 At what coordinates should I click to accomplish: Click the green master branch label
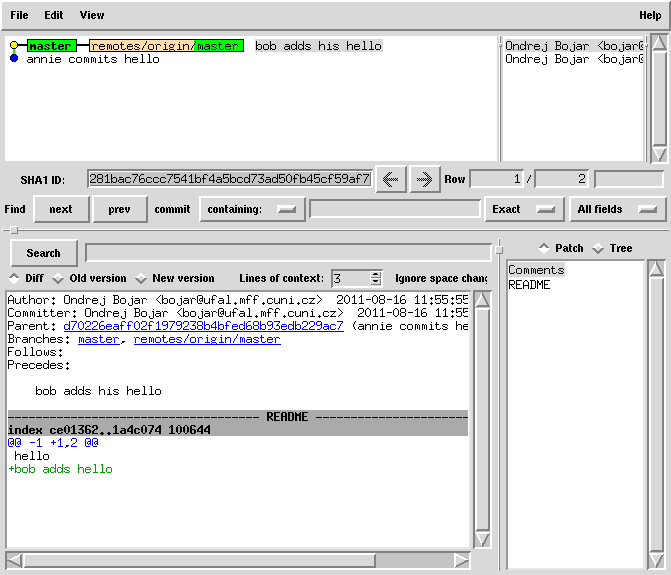[50, 46]
